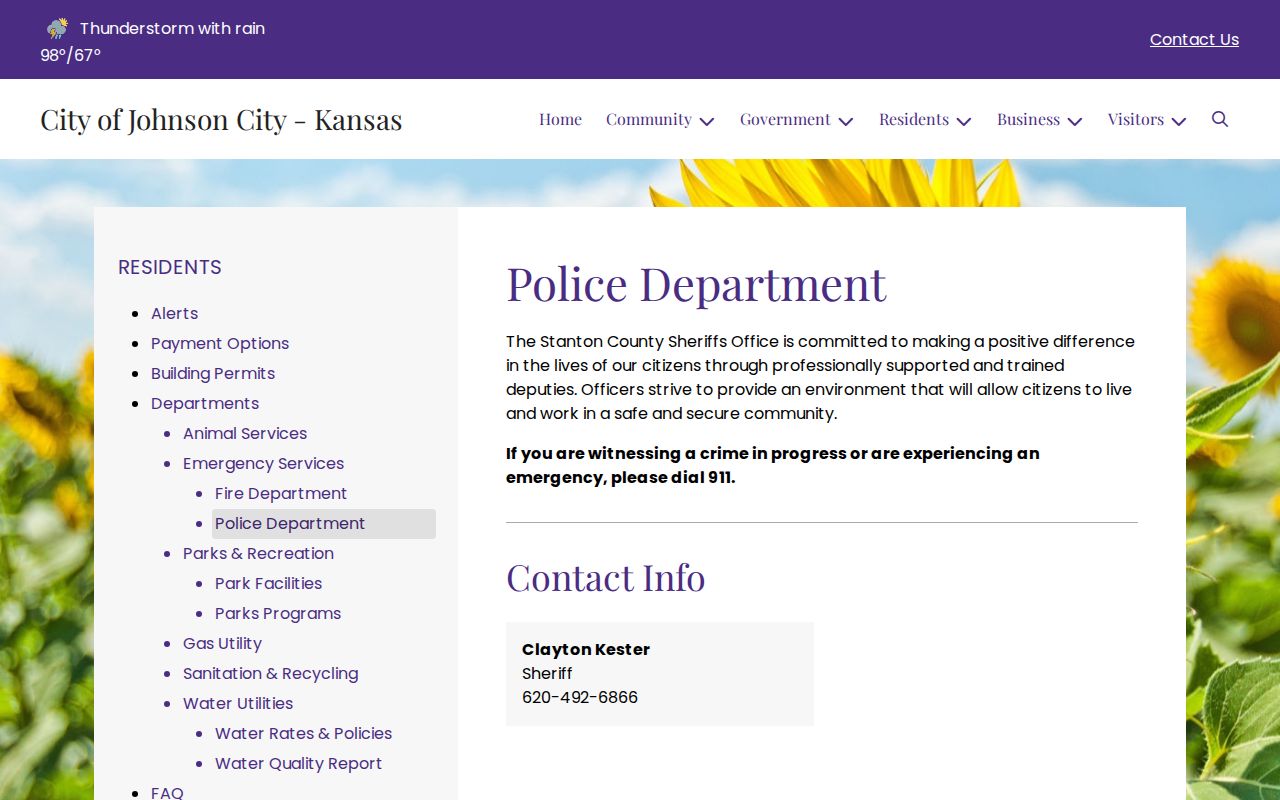Screen dimensions: 1280x800
Task: Open Animal Services in the sidebar
Action: [x=245, y=433]
